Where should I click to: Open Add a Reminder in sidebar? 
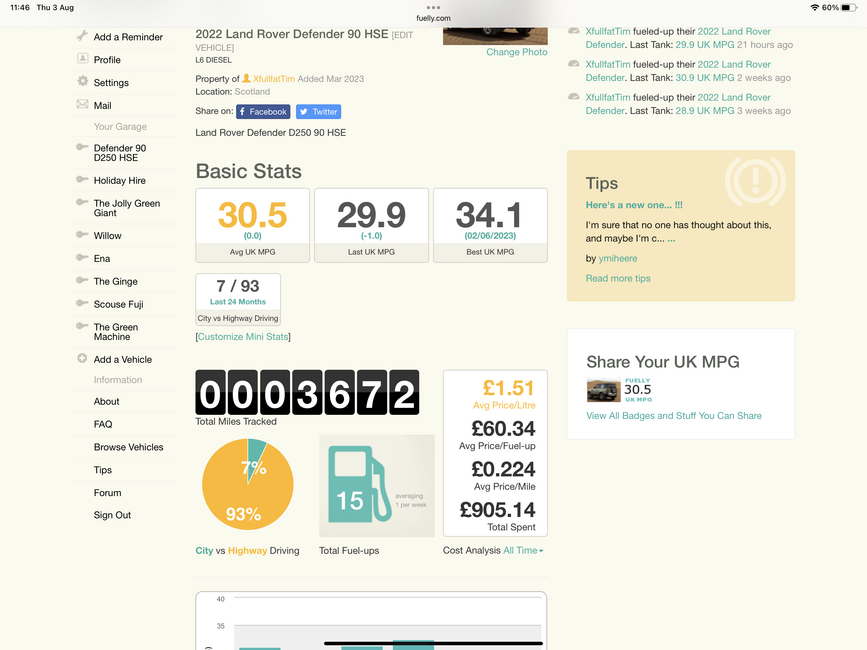tap(128, 37)
